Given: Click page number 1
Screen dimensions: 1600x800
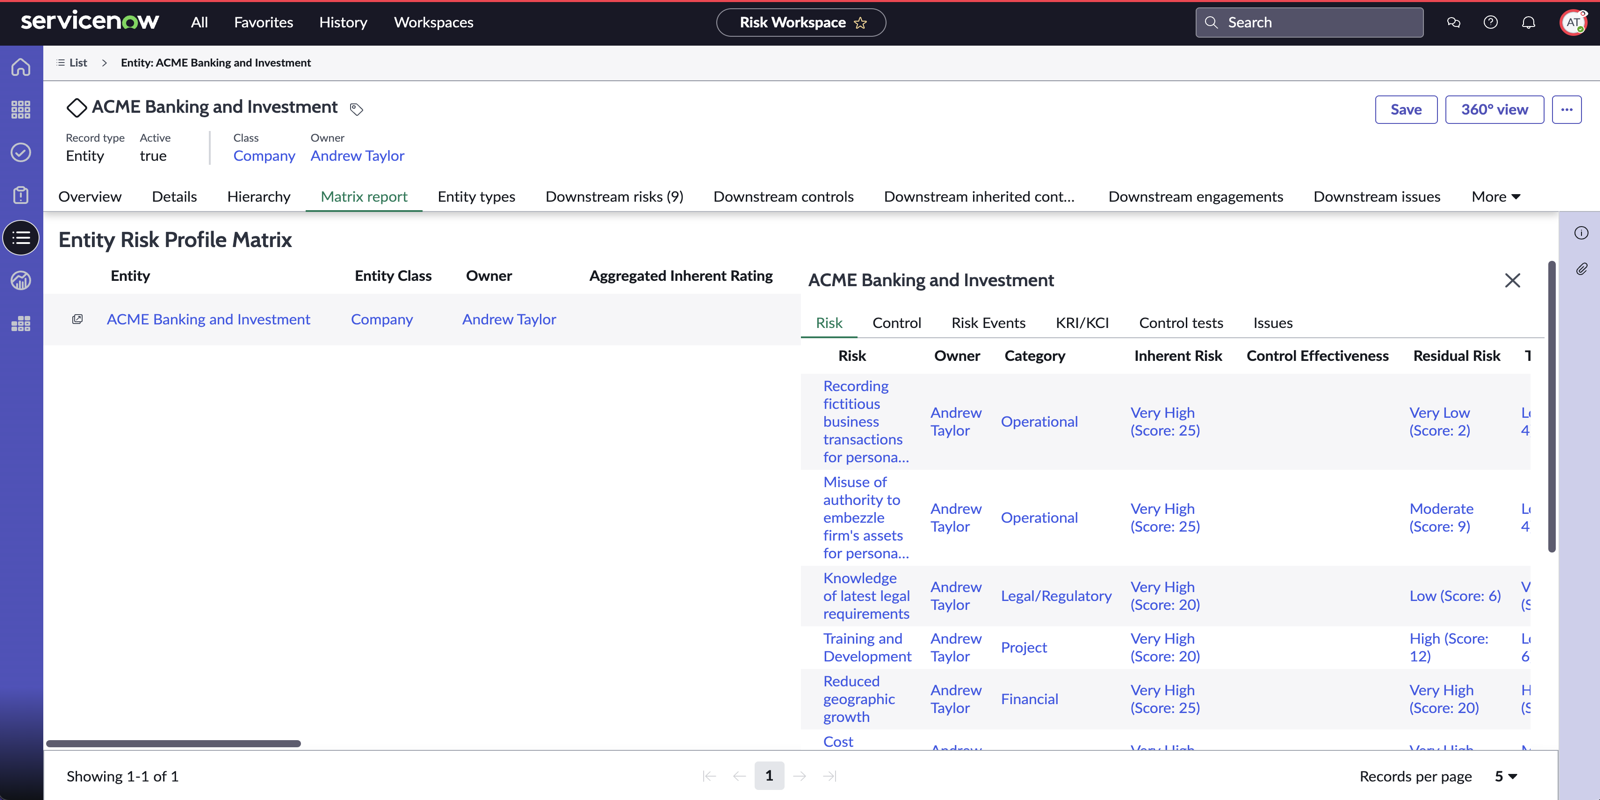Looking at the screenshot, I should pos(769,776).
